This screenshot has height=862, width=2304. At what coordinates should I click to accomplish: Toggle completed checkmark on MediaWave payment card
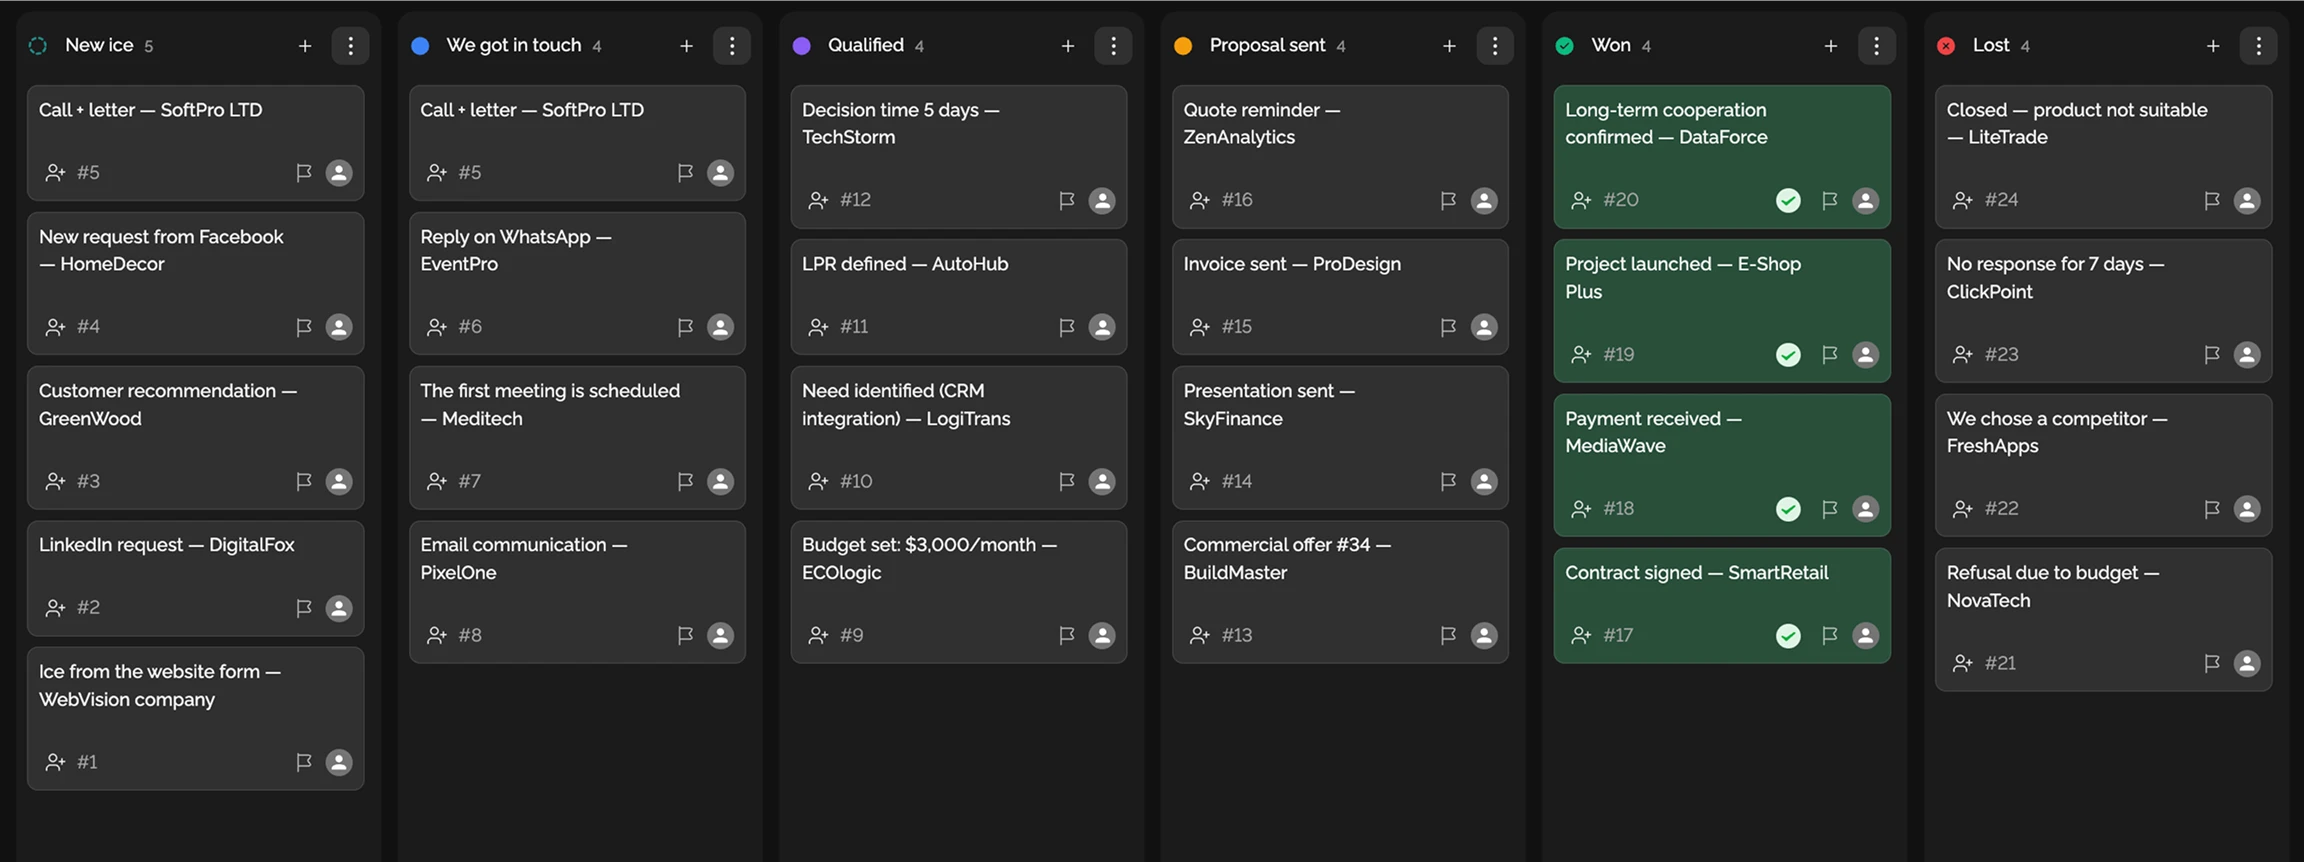(1788, 509)
